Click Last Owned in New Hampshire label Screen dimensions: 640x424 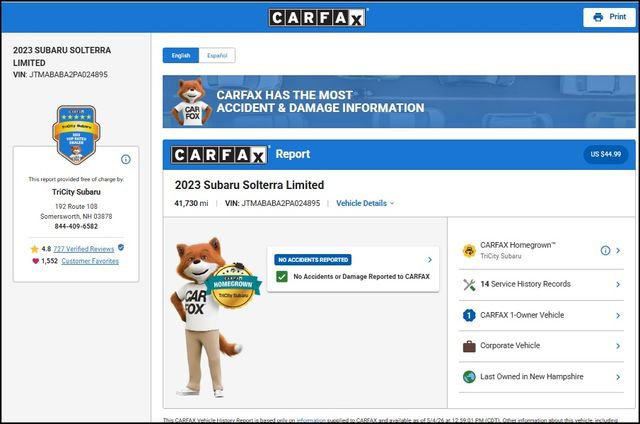point(531,377)
